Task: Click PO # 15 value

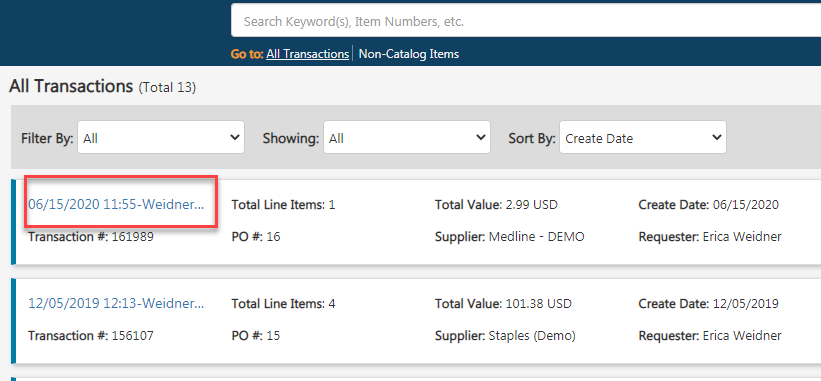Action: (256, 335)
